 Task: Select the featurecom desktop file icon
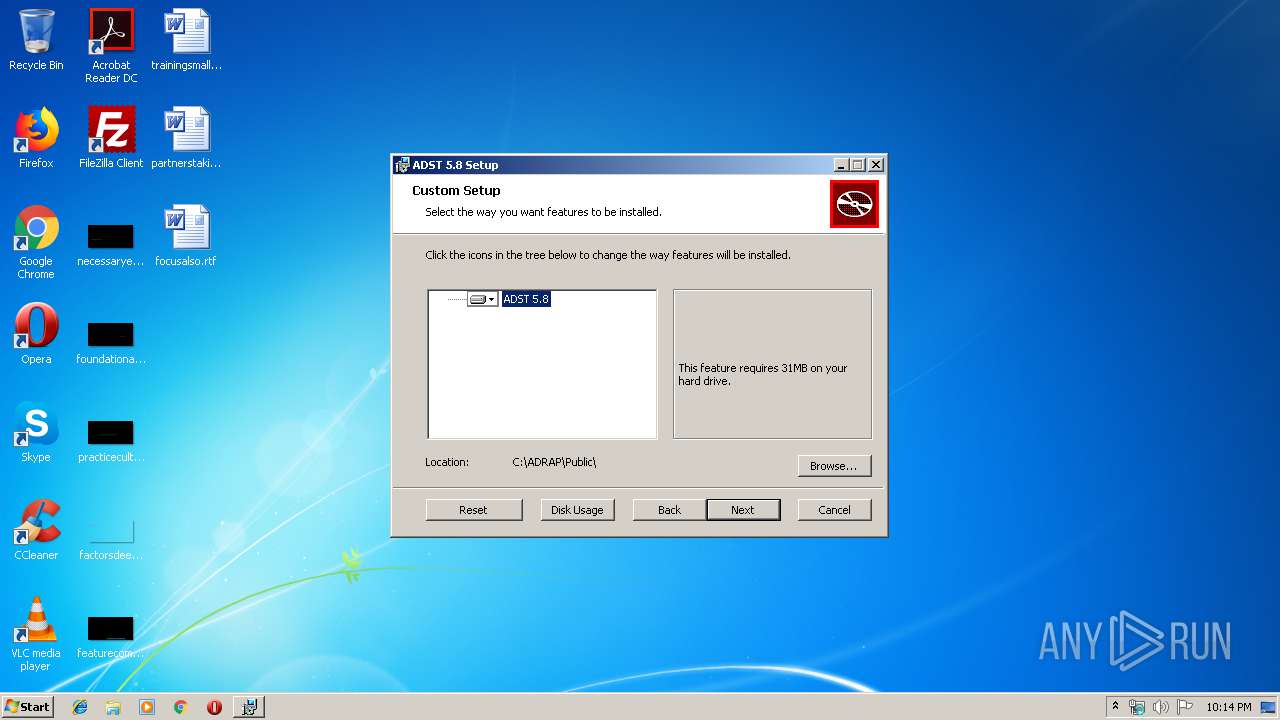(111, 637)
